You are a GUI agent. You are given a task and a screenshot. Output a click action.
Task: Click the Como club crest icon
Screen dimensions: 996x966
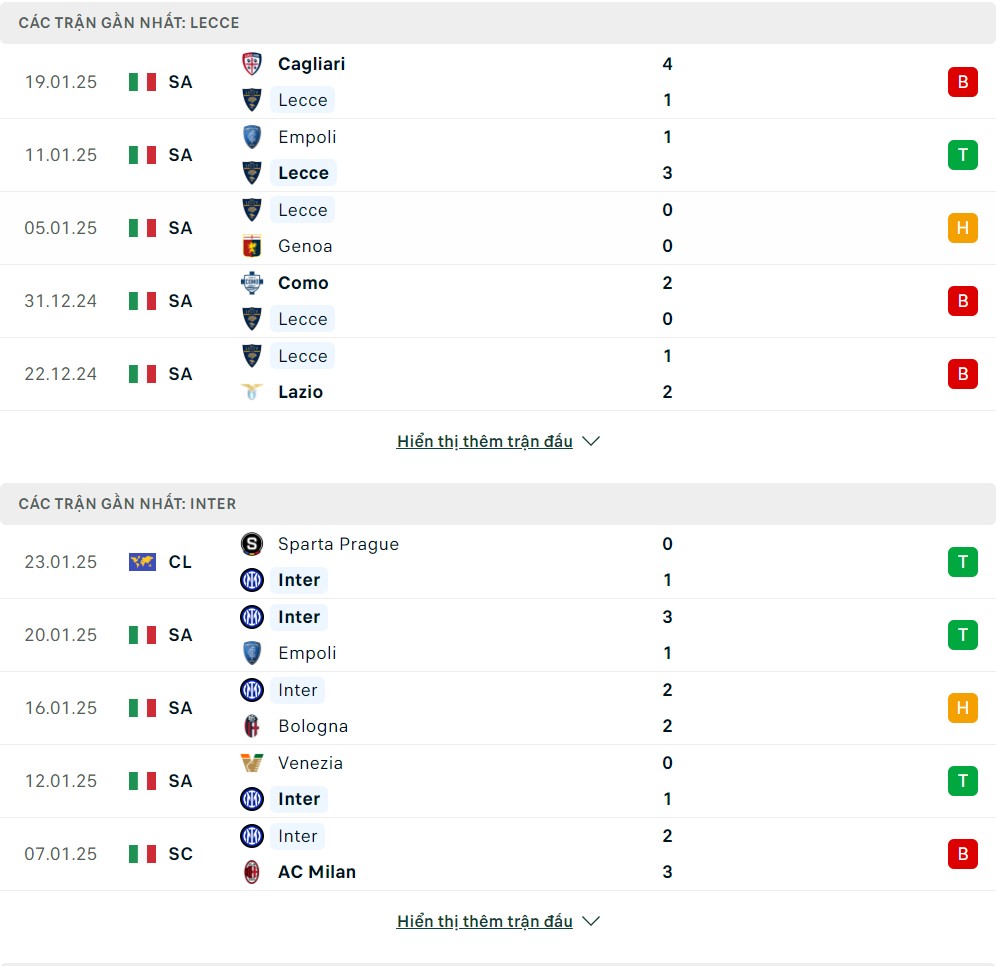(x=252, y=283)
